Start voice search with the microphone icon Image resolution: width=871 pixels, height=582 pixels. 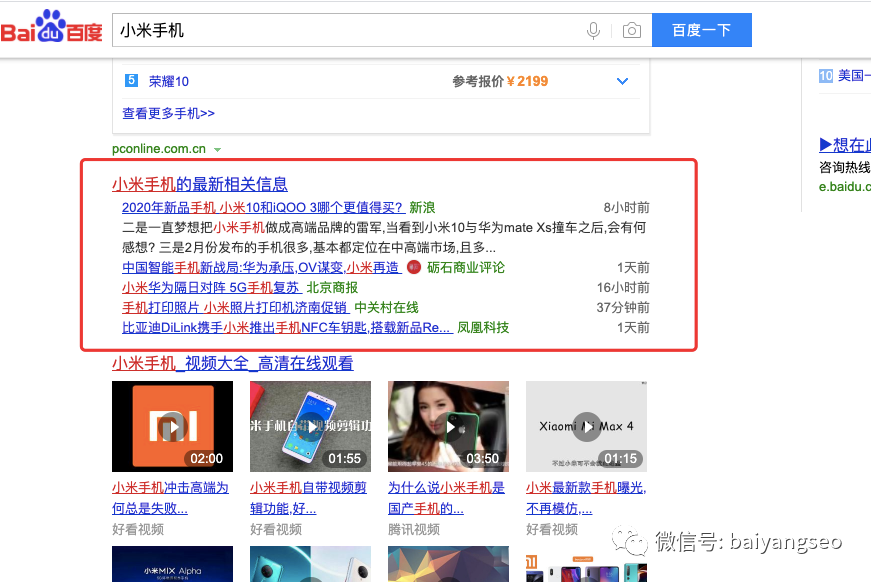(x=593, y=31)
